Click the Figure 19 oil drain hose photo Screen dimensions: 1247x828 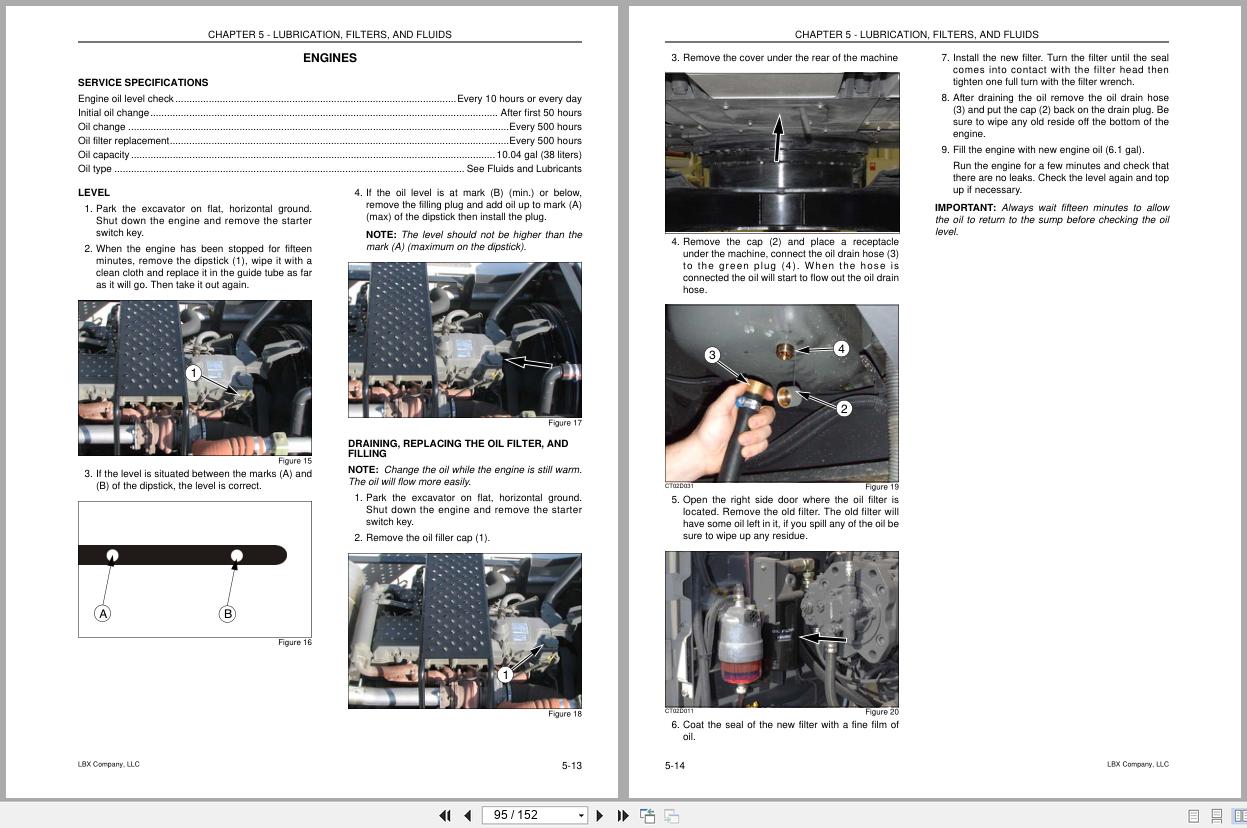click(x=782, y=393)
